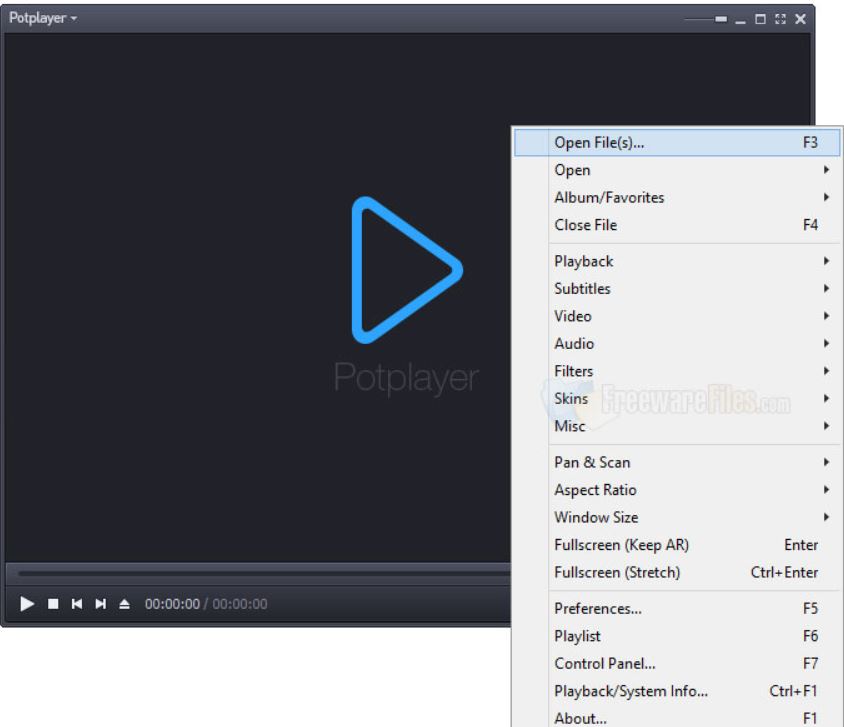This screenshot has width=844, height=727.
Task: Expand the Filters submenu
Action: click(677, 371)
